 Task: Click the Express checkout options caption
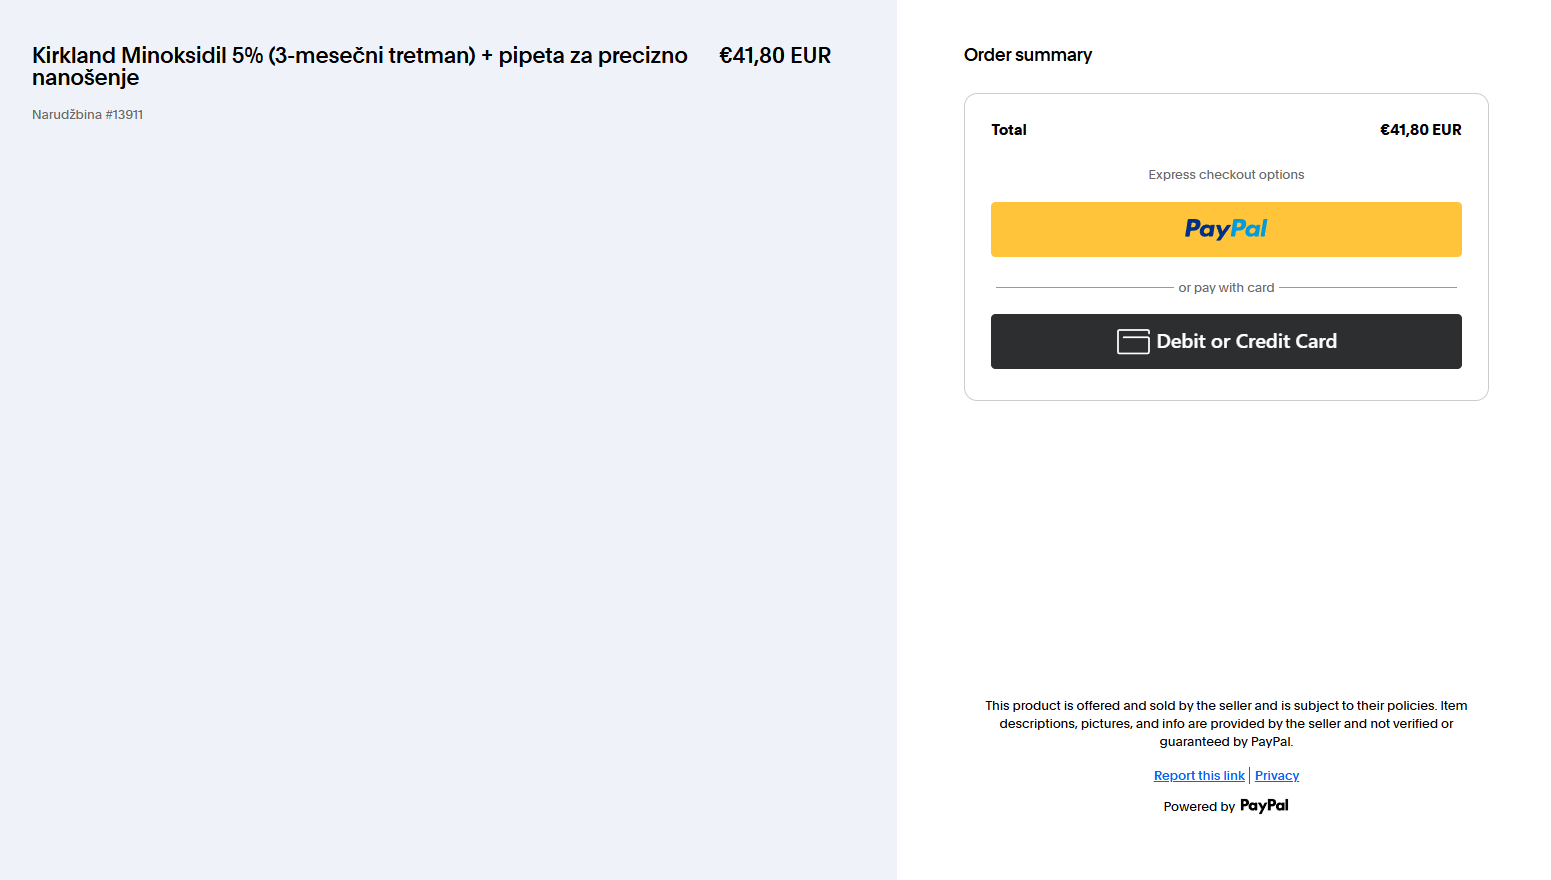point(1226,175)
